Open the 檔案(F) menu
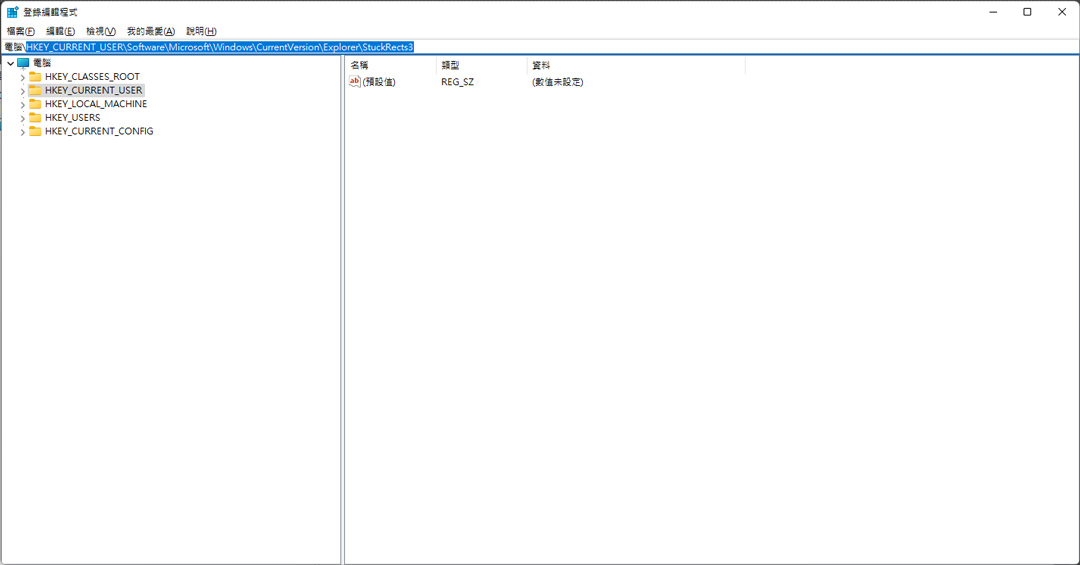Viewport: 1080px width, 565px height. 21,31
